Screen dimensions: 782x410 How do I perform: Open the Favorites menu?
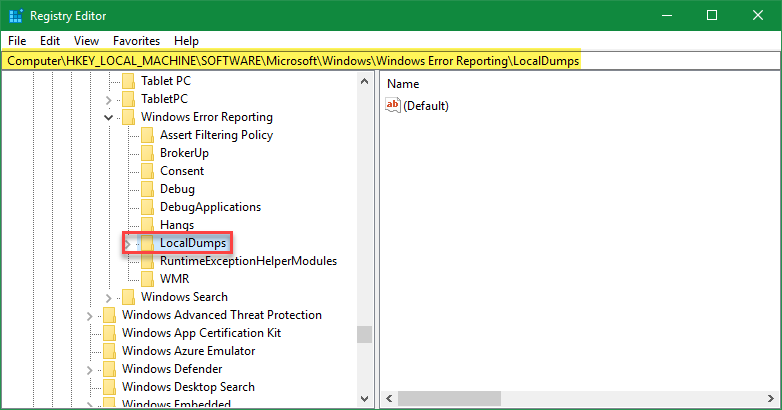tap(136, 41)
